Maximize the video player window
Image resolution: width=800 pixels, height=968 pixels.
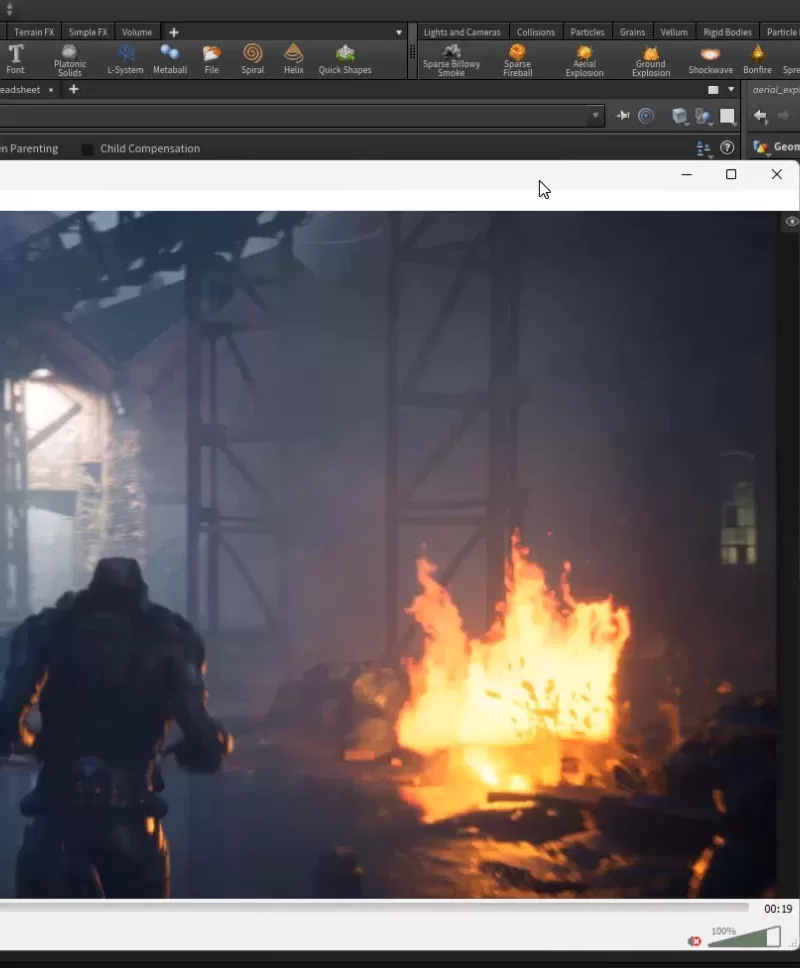(x=731, y=175)
